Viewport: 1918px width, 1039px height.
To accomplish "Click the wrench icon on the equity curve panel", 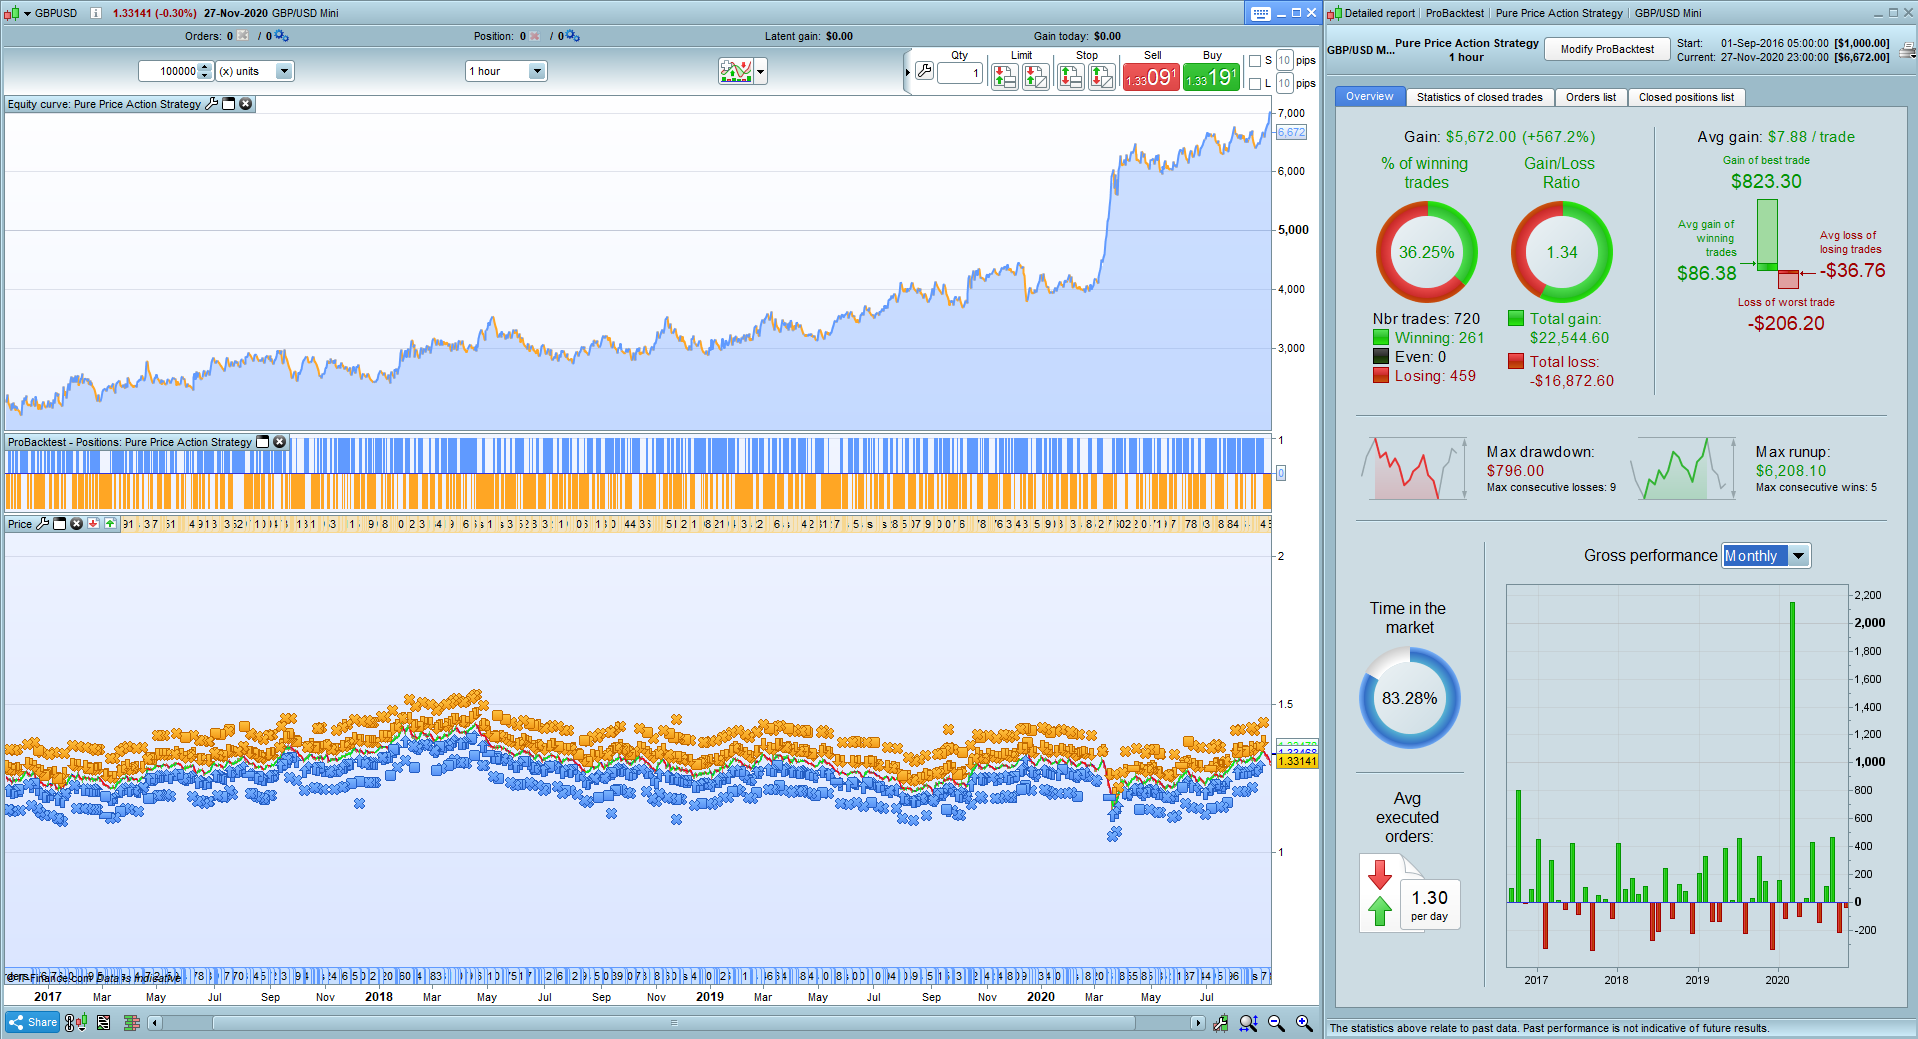I will tap(212, 104).
